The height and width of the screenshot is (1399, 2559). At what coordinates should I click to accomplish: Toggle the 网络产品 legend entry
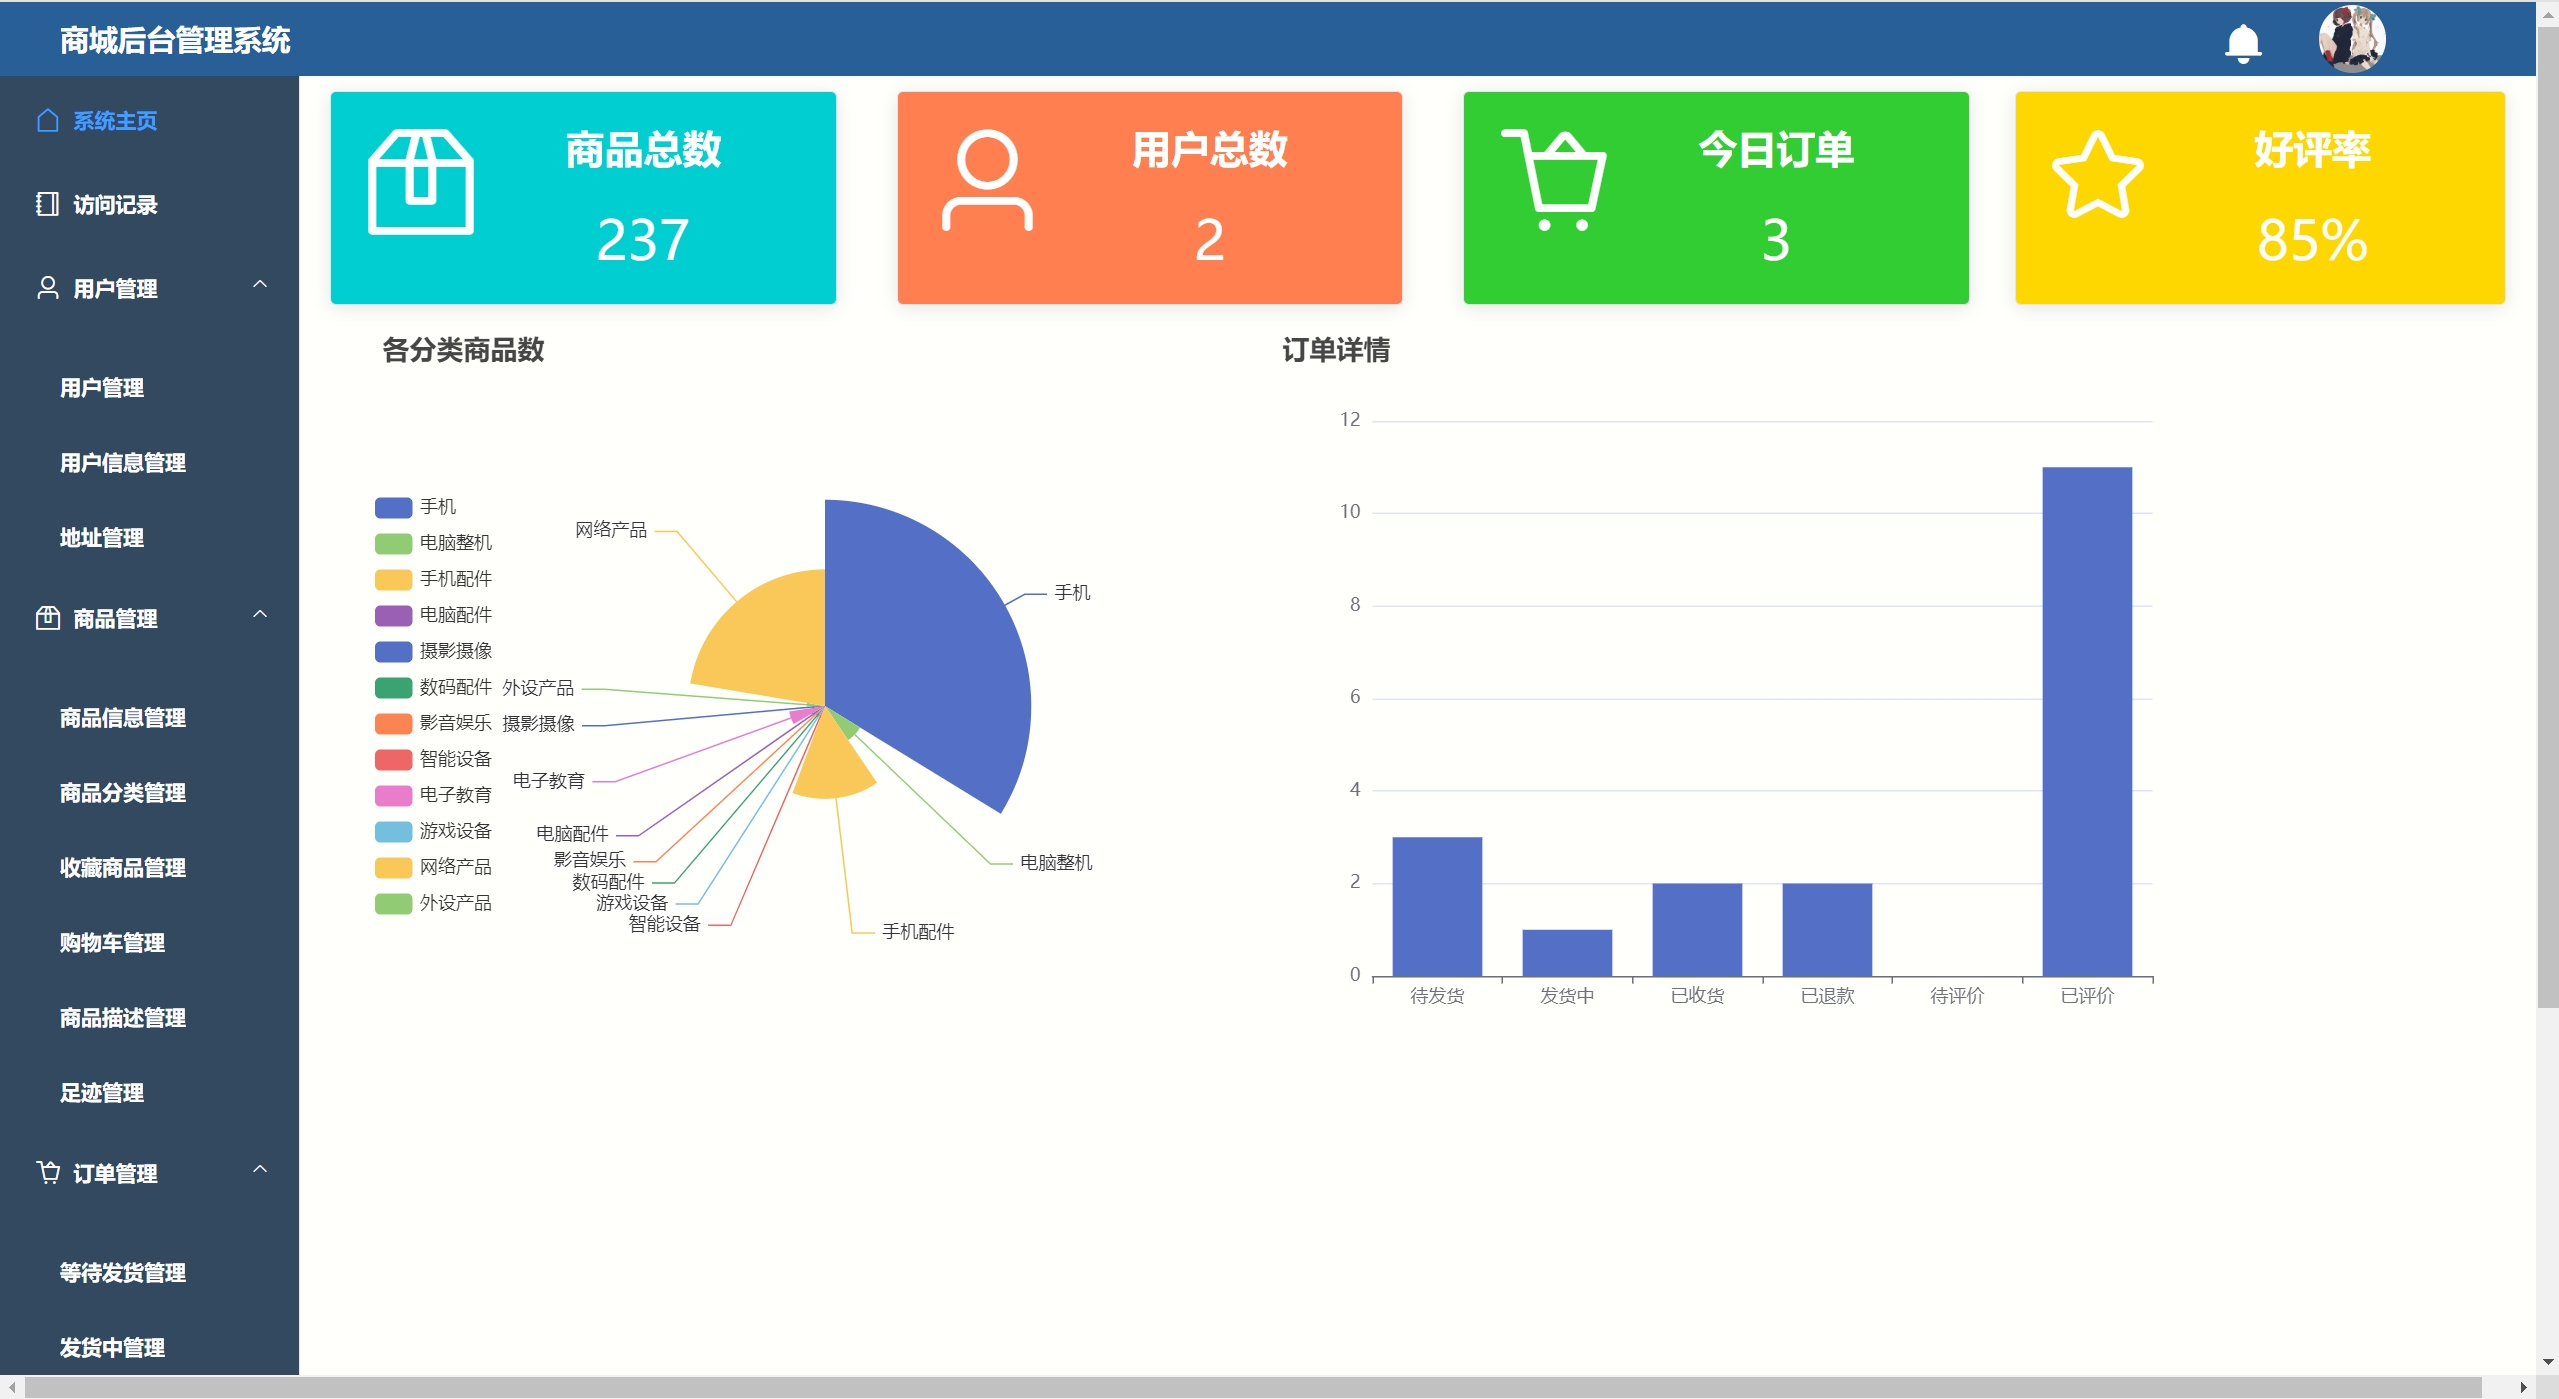[455, 867]
